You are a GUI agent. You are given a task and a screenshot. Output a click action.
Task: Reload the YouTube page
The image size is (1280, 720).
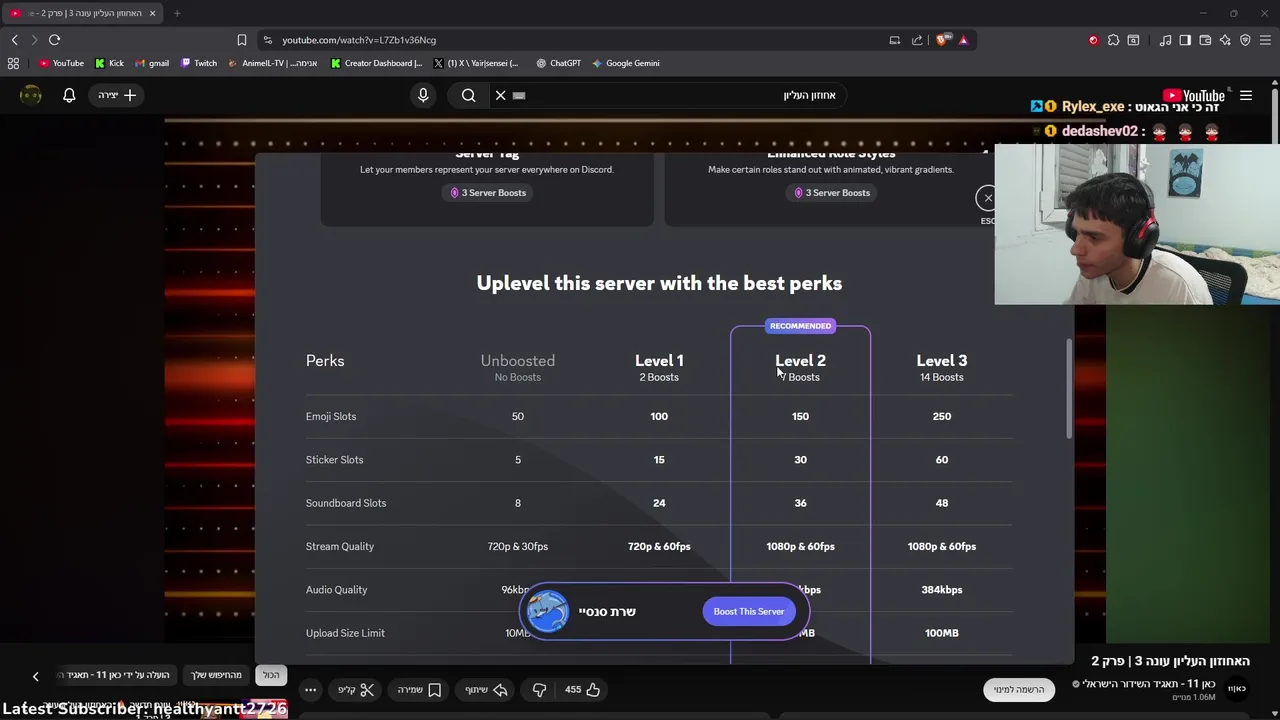pyautogui.click(x=54, y=40)
